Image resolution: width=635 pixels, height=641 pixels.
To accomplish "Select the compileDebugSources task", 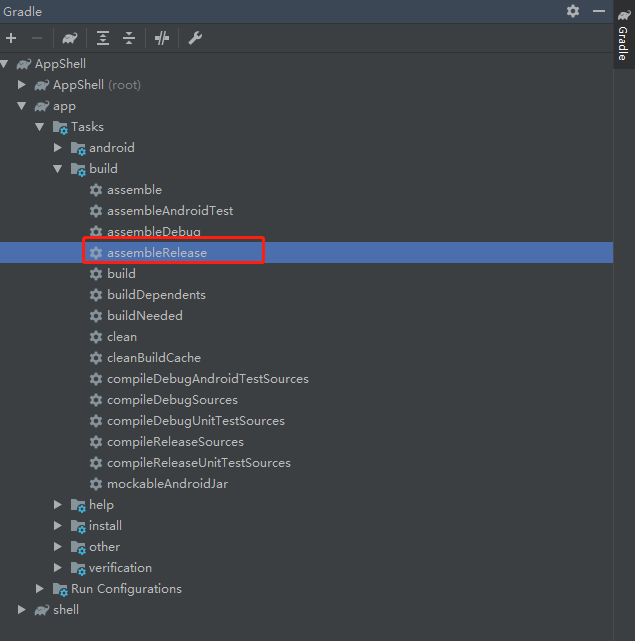I will click(x=172, y=400).
